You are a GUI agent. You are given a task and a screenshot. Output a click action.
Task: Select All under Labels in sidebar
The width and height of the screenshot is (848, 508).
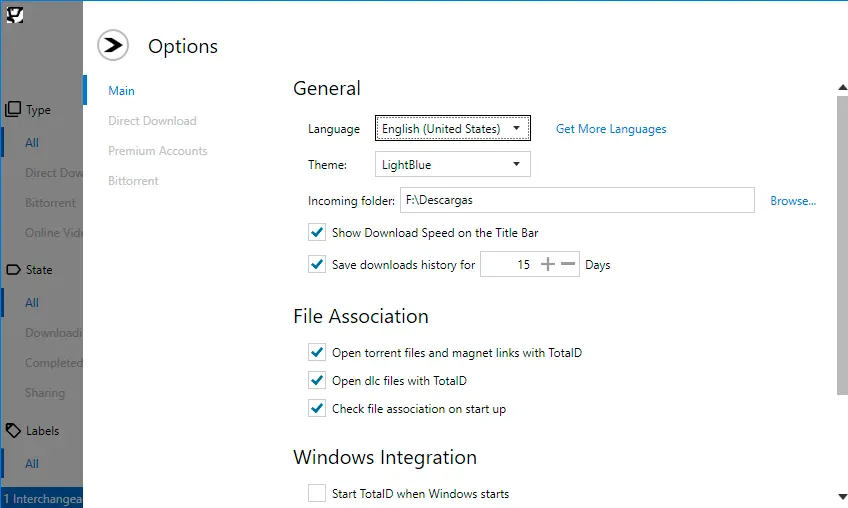tap(32, 464)
